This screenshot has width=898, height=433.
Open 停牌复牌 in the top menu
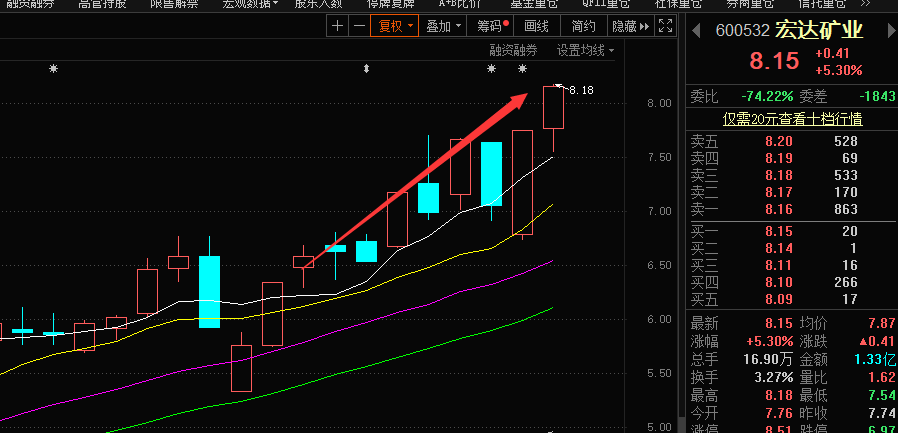point(391,3)
